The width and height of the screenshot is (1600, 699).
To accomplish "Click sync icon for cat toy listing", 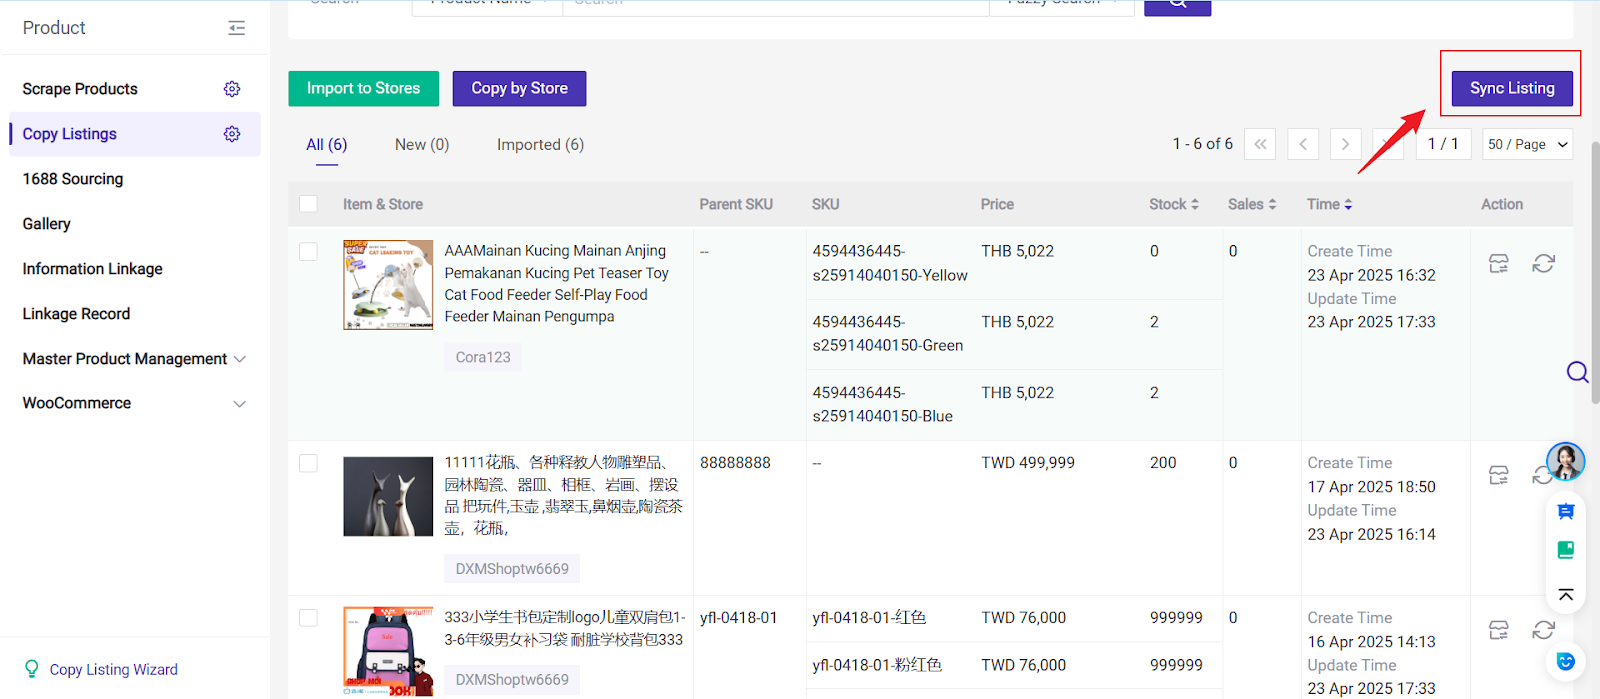I will [1543, 263].
